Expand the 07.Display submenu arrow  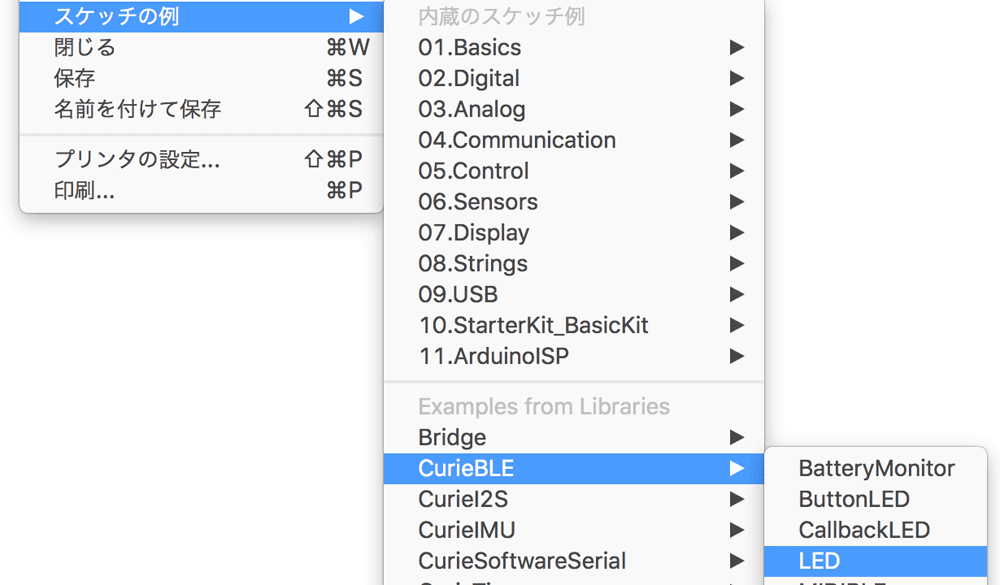tap(737, 232)
